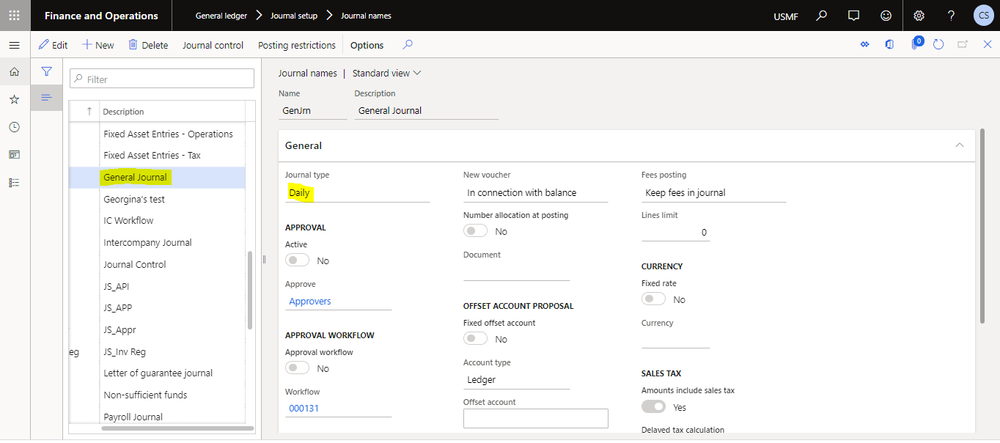The height and width of the screenshot is (443, 1000).
Task: Open workflow 000131 link
Action: 303,407
